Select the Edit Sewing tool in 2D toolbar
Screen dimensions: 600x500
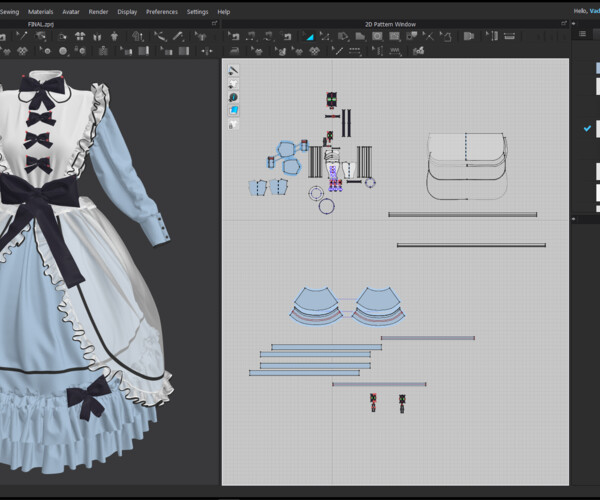click(234, 37)
